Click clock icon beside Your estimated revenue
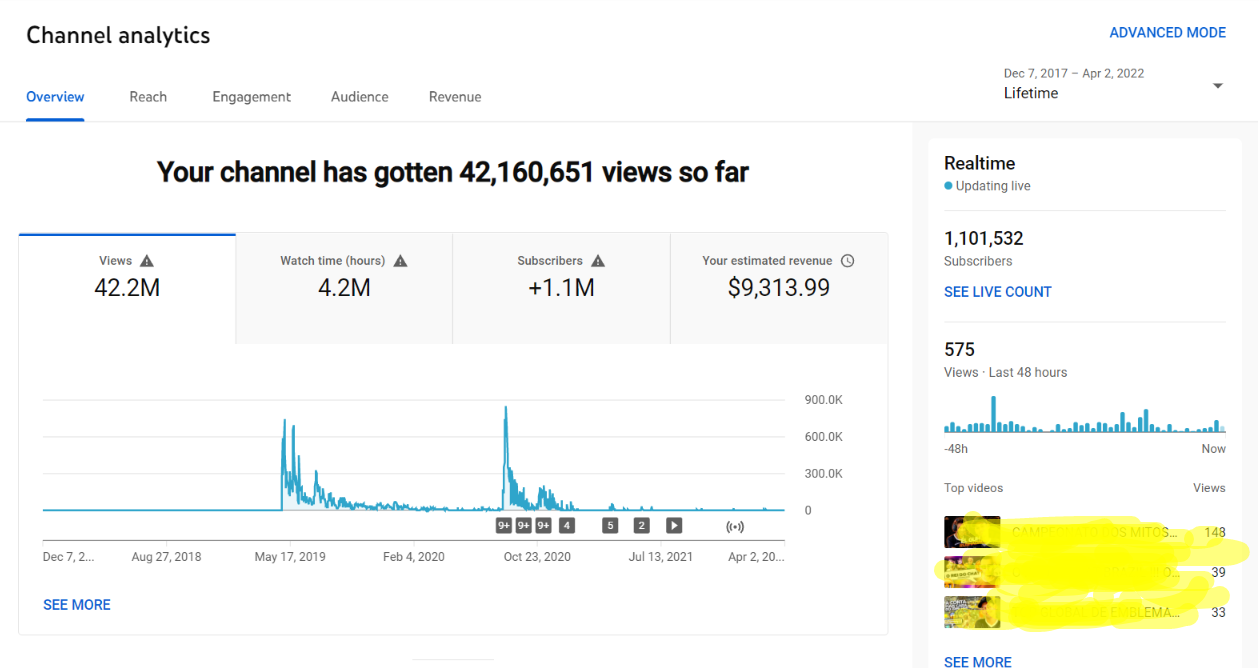 coord(847,261)
